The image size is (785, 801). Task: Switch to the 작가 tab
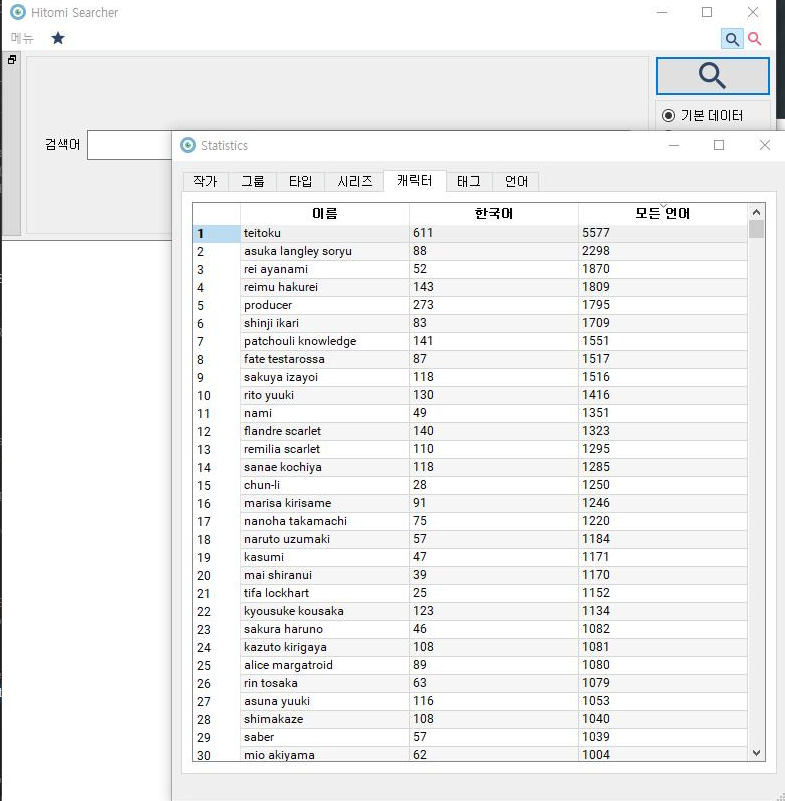pos(205,181)
